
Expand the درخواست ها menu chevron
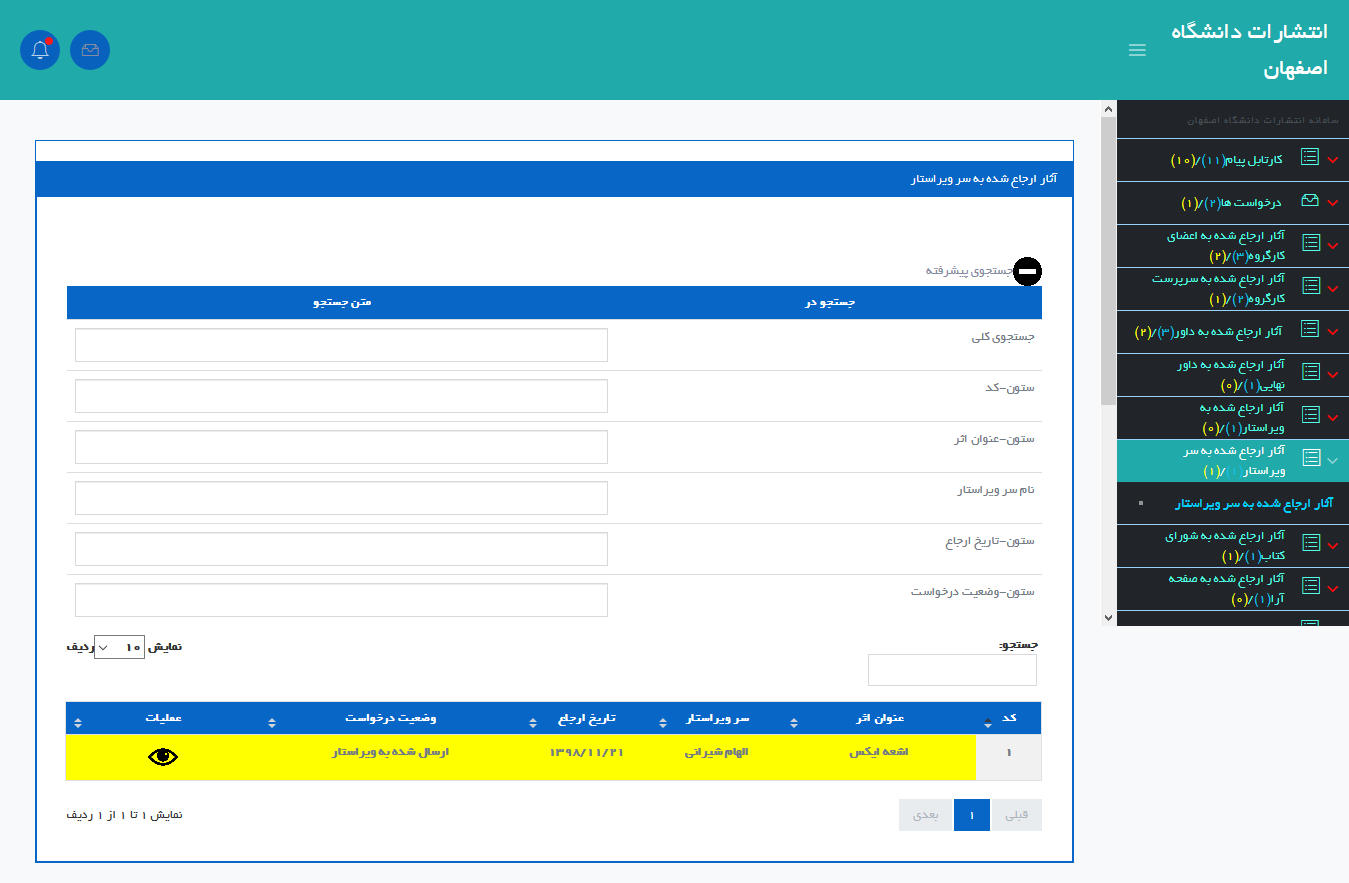click(1333, 203)
